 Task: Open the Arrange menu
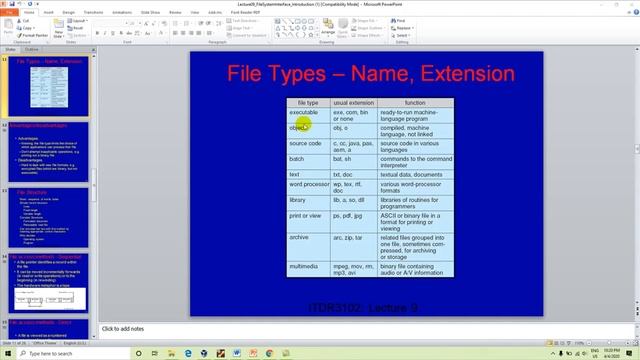coord(328,28)
